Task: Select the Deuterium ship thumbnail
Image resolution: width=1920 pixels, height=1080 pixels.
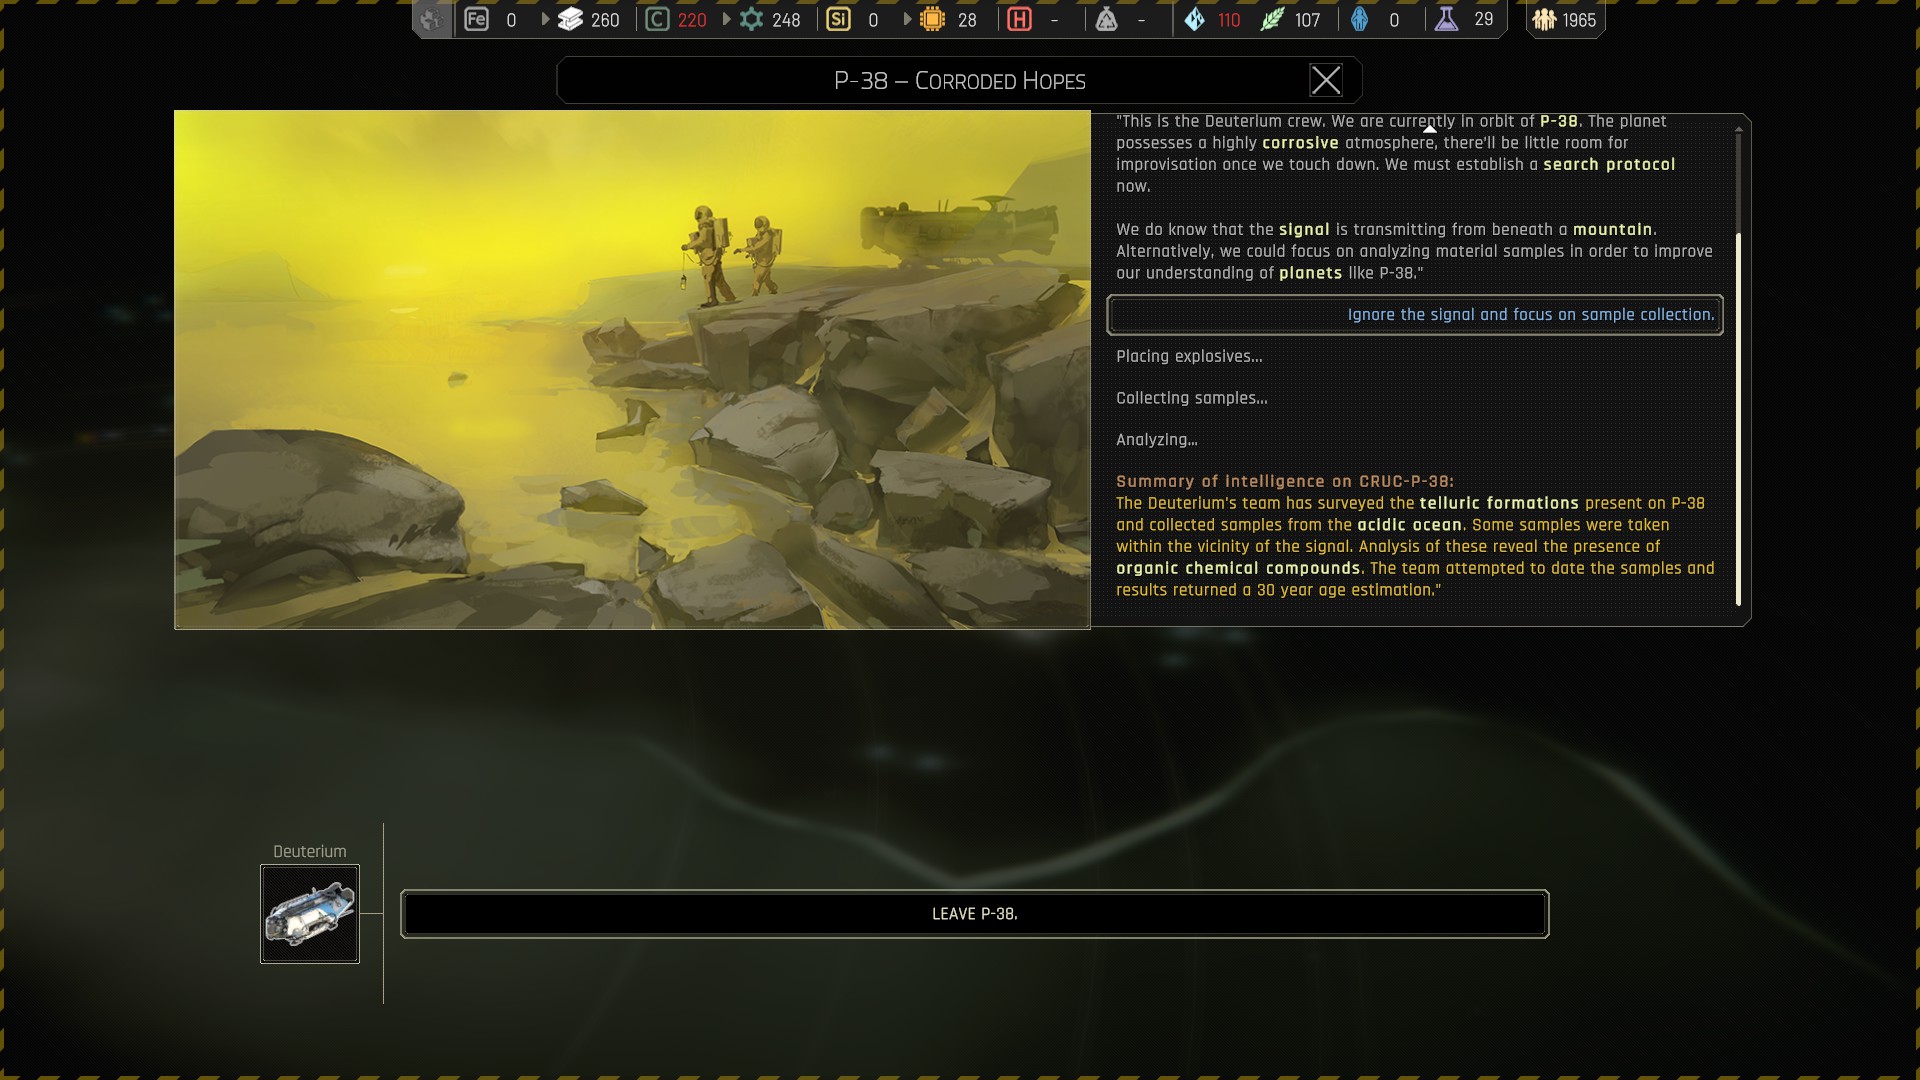Action: point(310,914)
